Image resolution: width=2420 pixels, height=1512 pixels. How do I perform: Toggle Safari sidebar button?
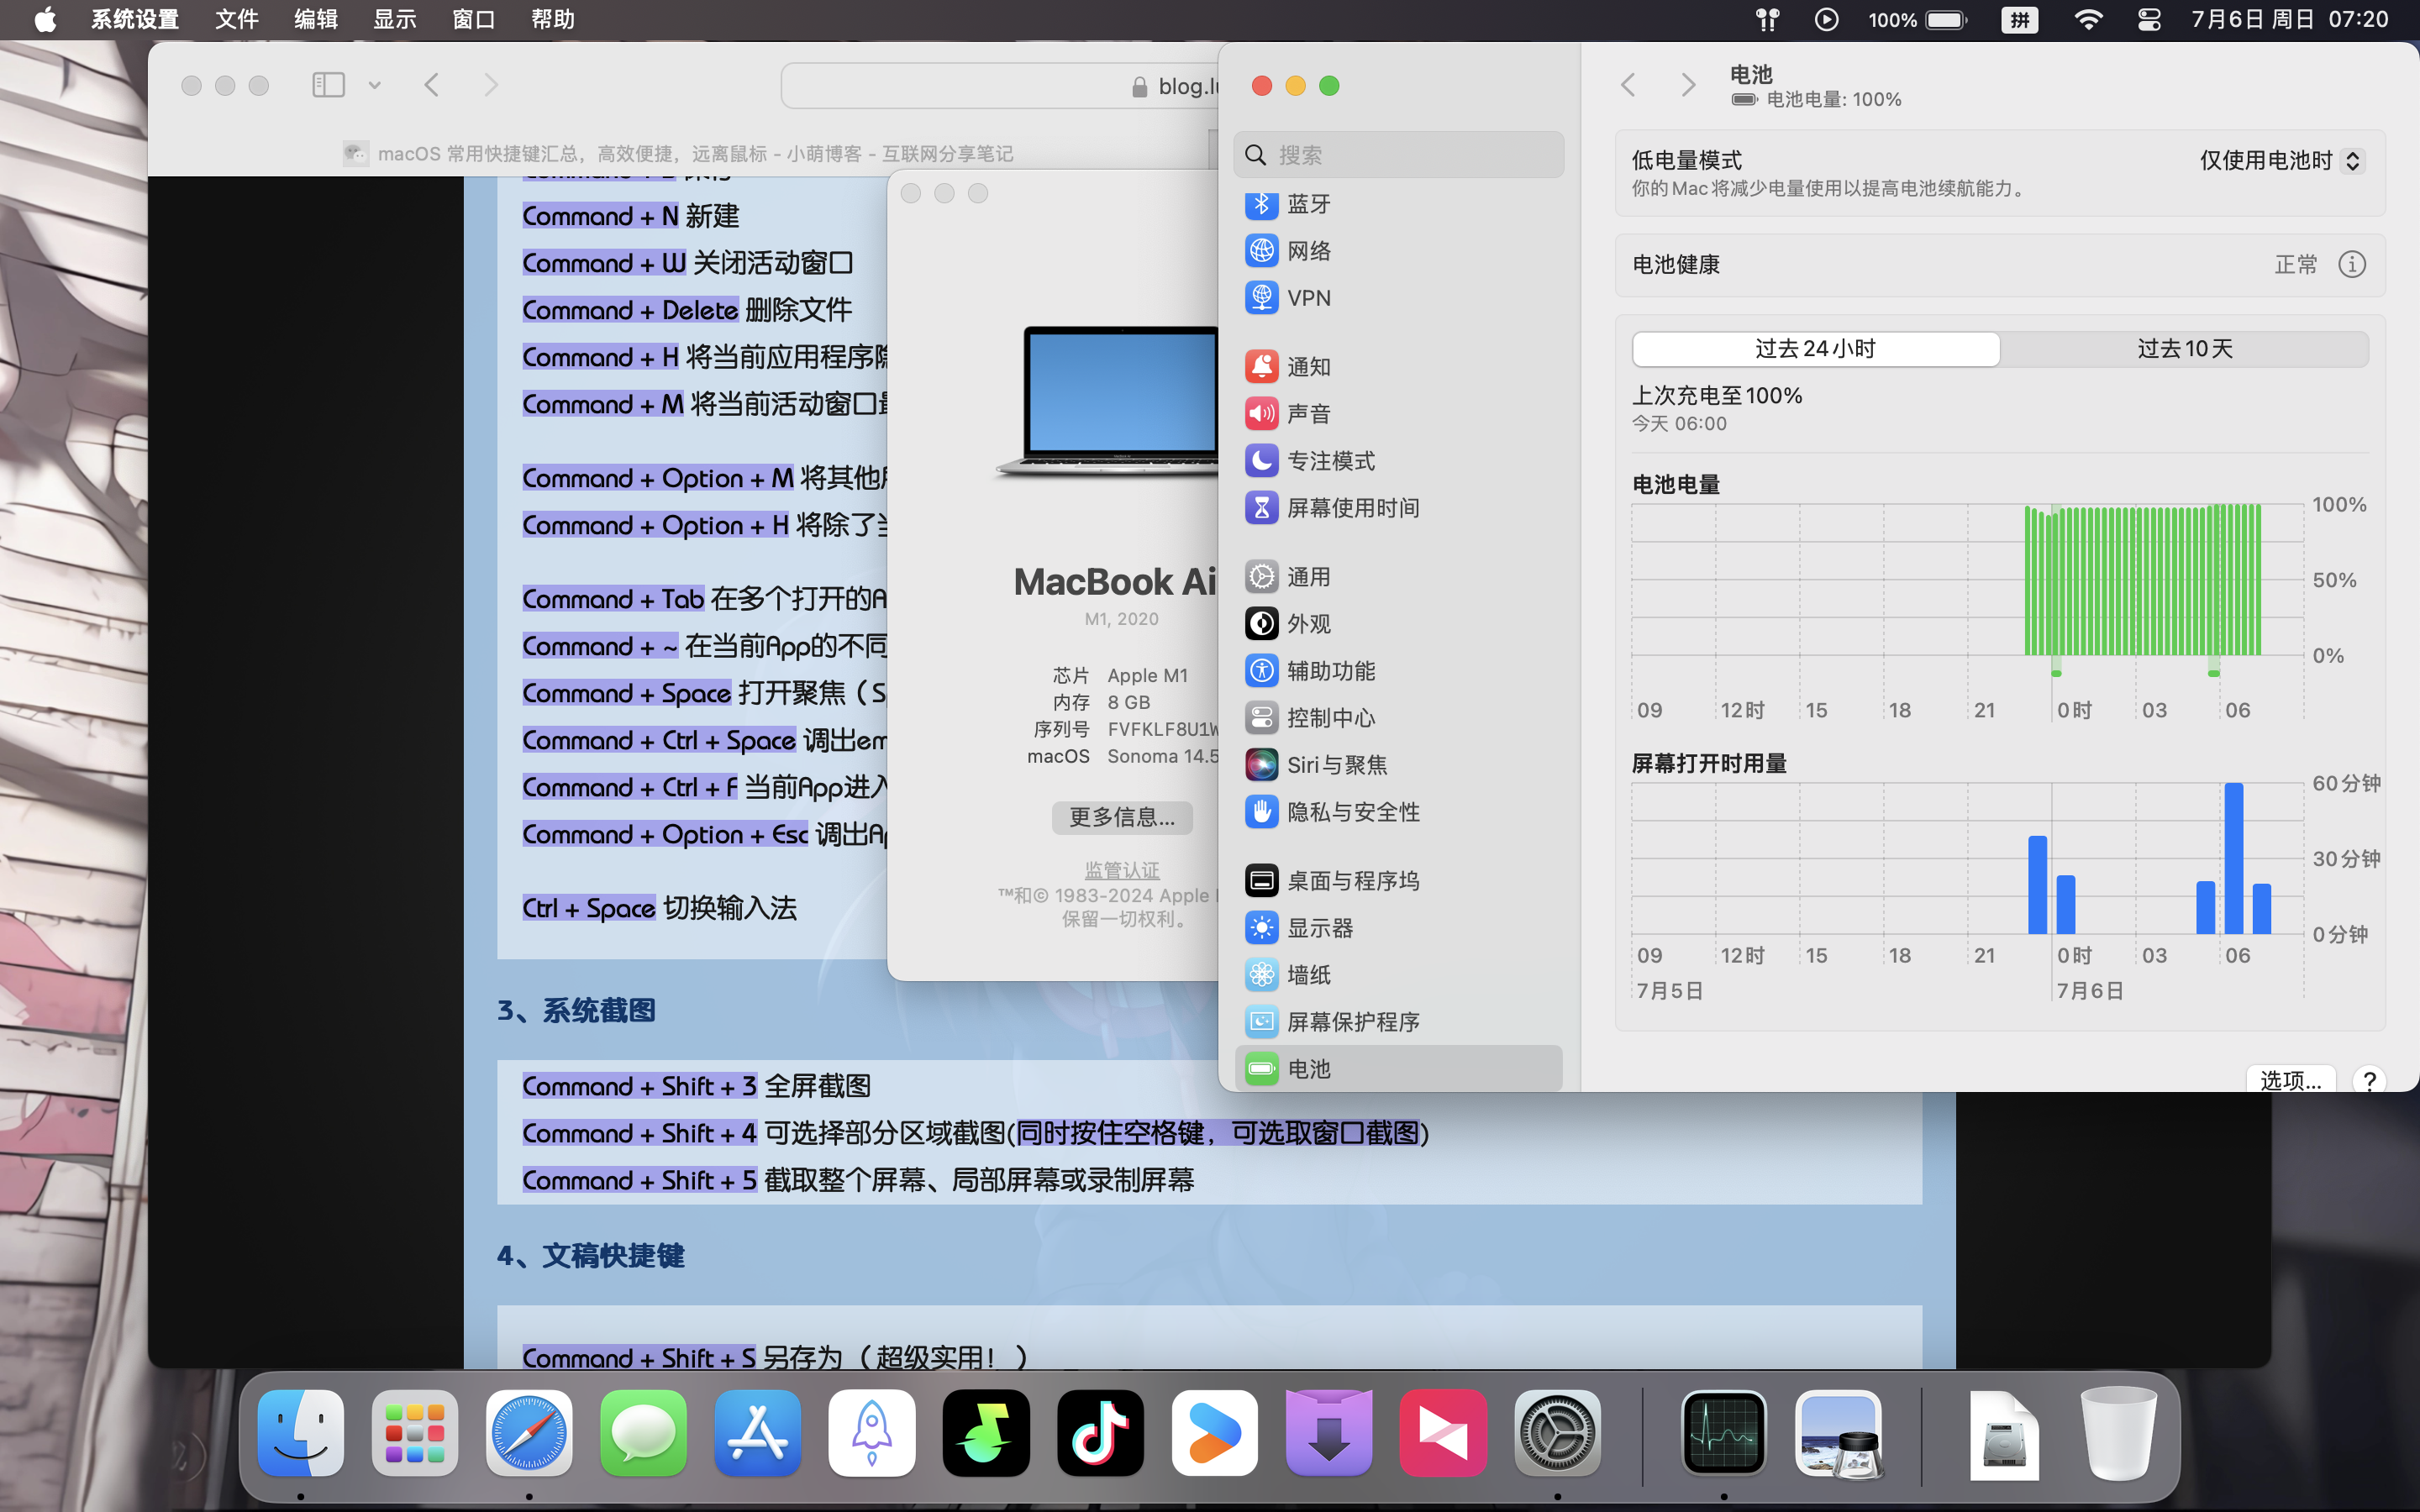tap(328, 85)
